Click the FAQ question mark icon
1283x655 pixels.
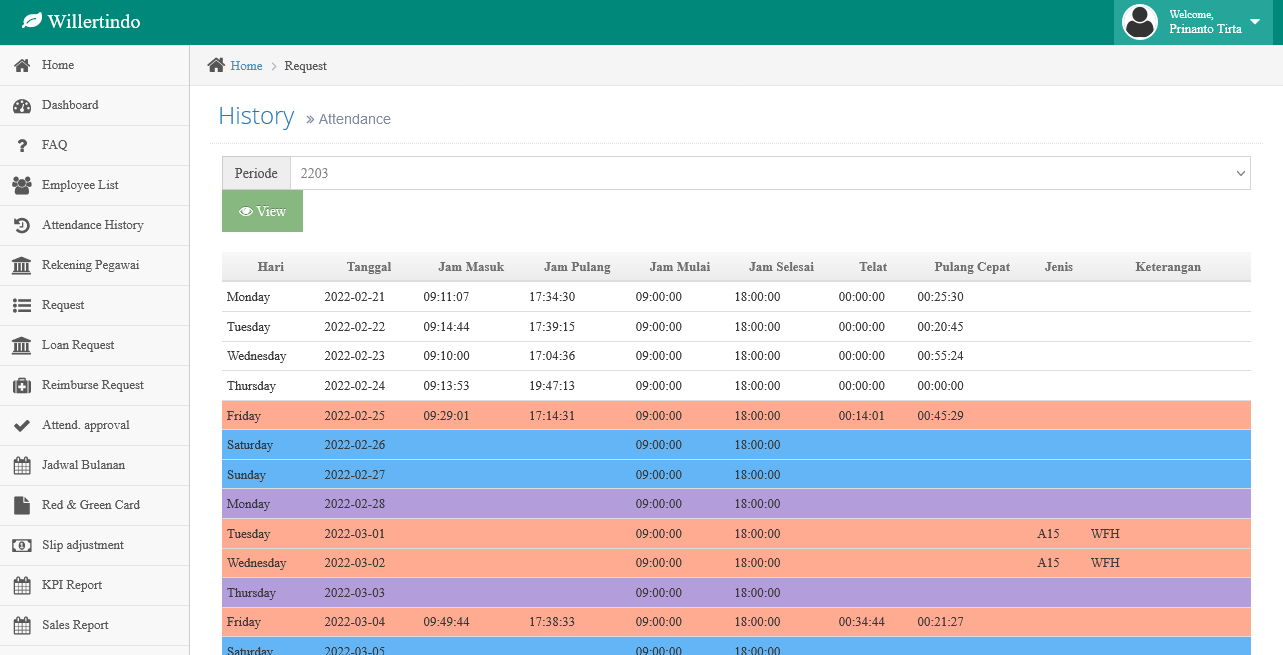click(x=21, y=145)
